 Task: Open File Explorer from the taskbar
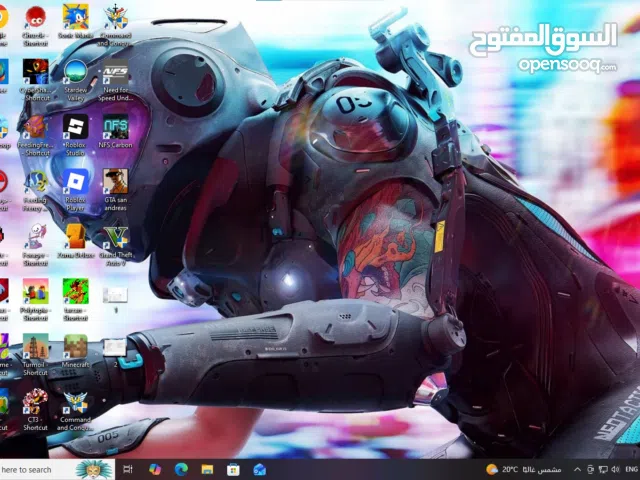(x=207, y=470)
